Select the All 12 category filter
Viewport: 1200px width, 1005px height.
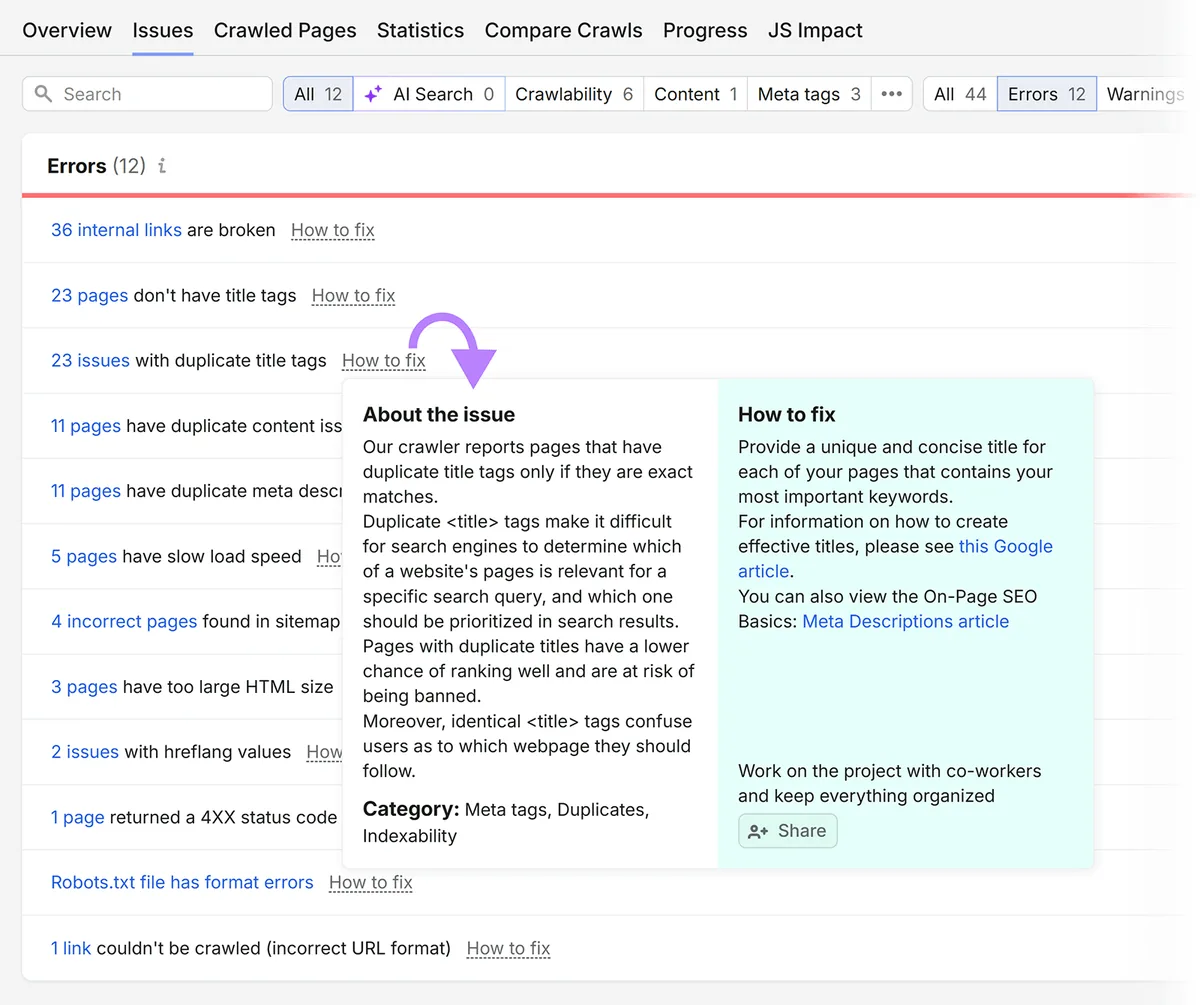click(318, 94)
